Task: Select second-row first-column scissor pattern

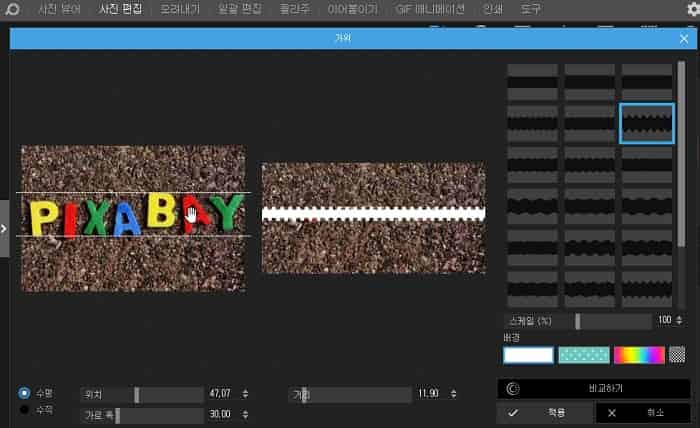Action: pyautogui.click(x=533, y=124)
